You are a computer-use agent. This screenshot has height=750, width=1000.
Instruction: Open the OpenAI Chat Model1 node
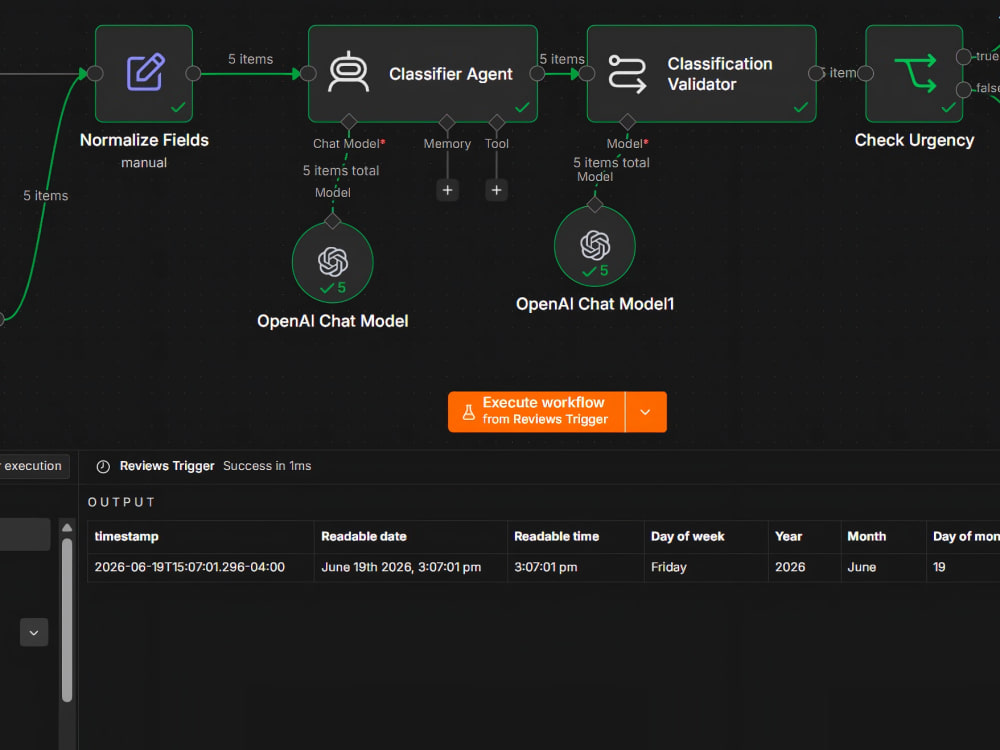click(594, 246)
